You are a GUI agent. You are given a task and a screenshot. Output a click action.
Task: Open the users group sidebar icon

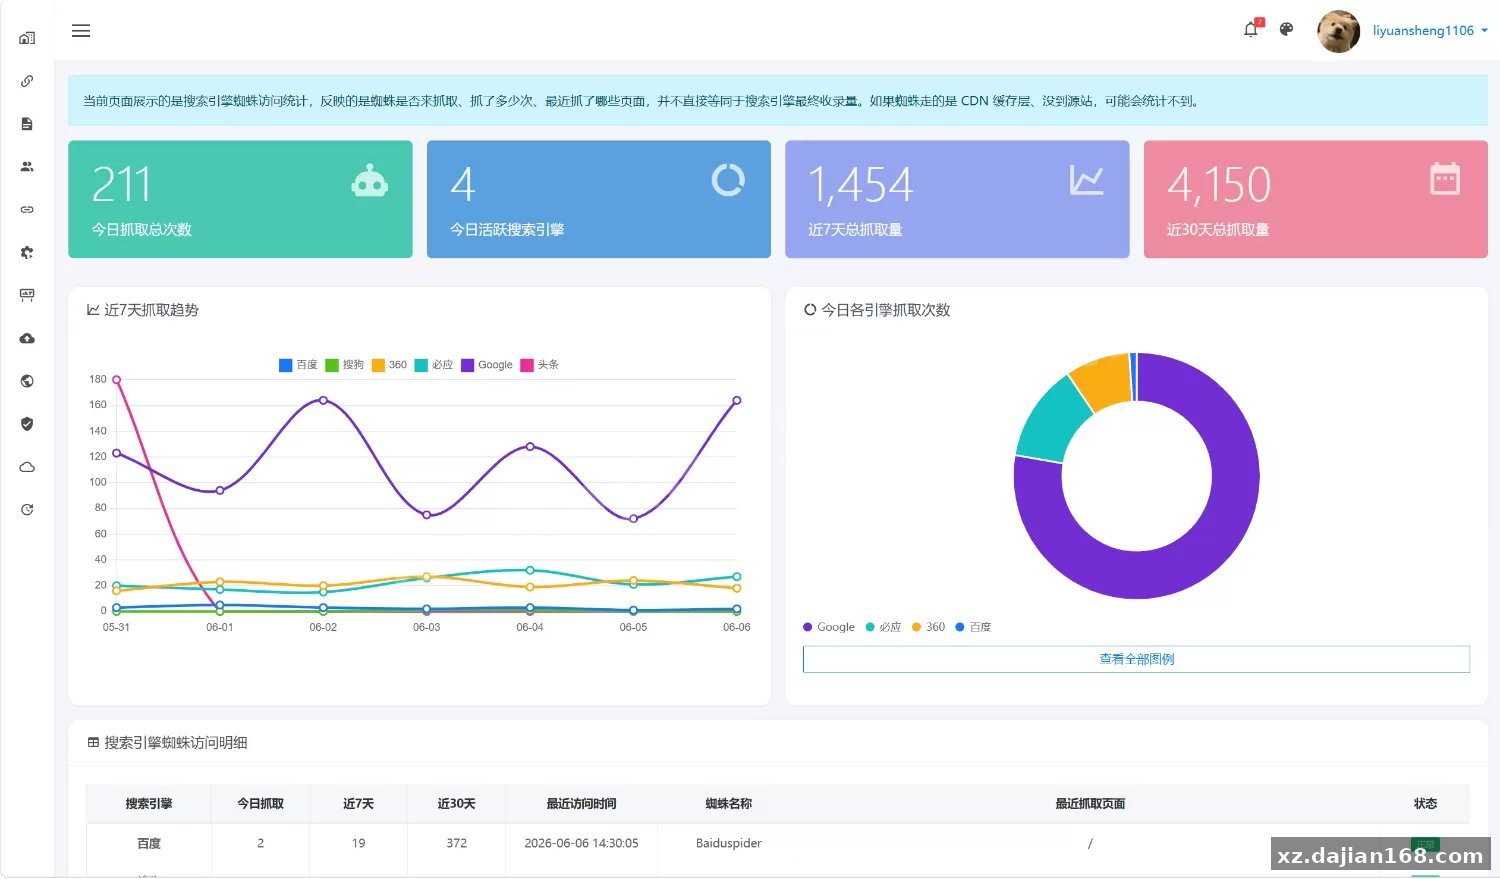27,167
